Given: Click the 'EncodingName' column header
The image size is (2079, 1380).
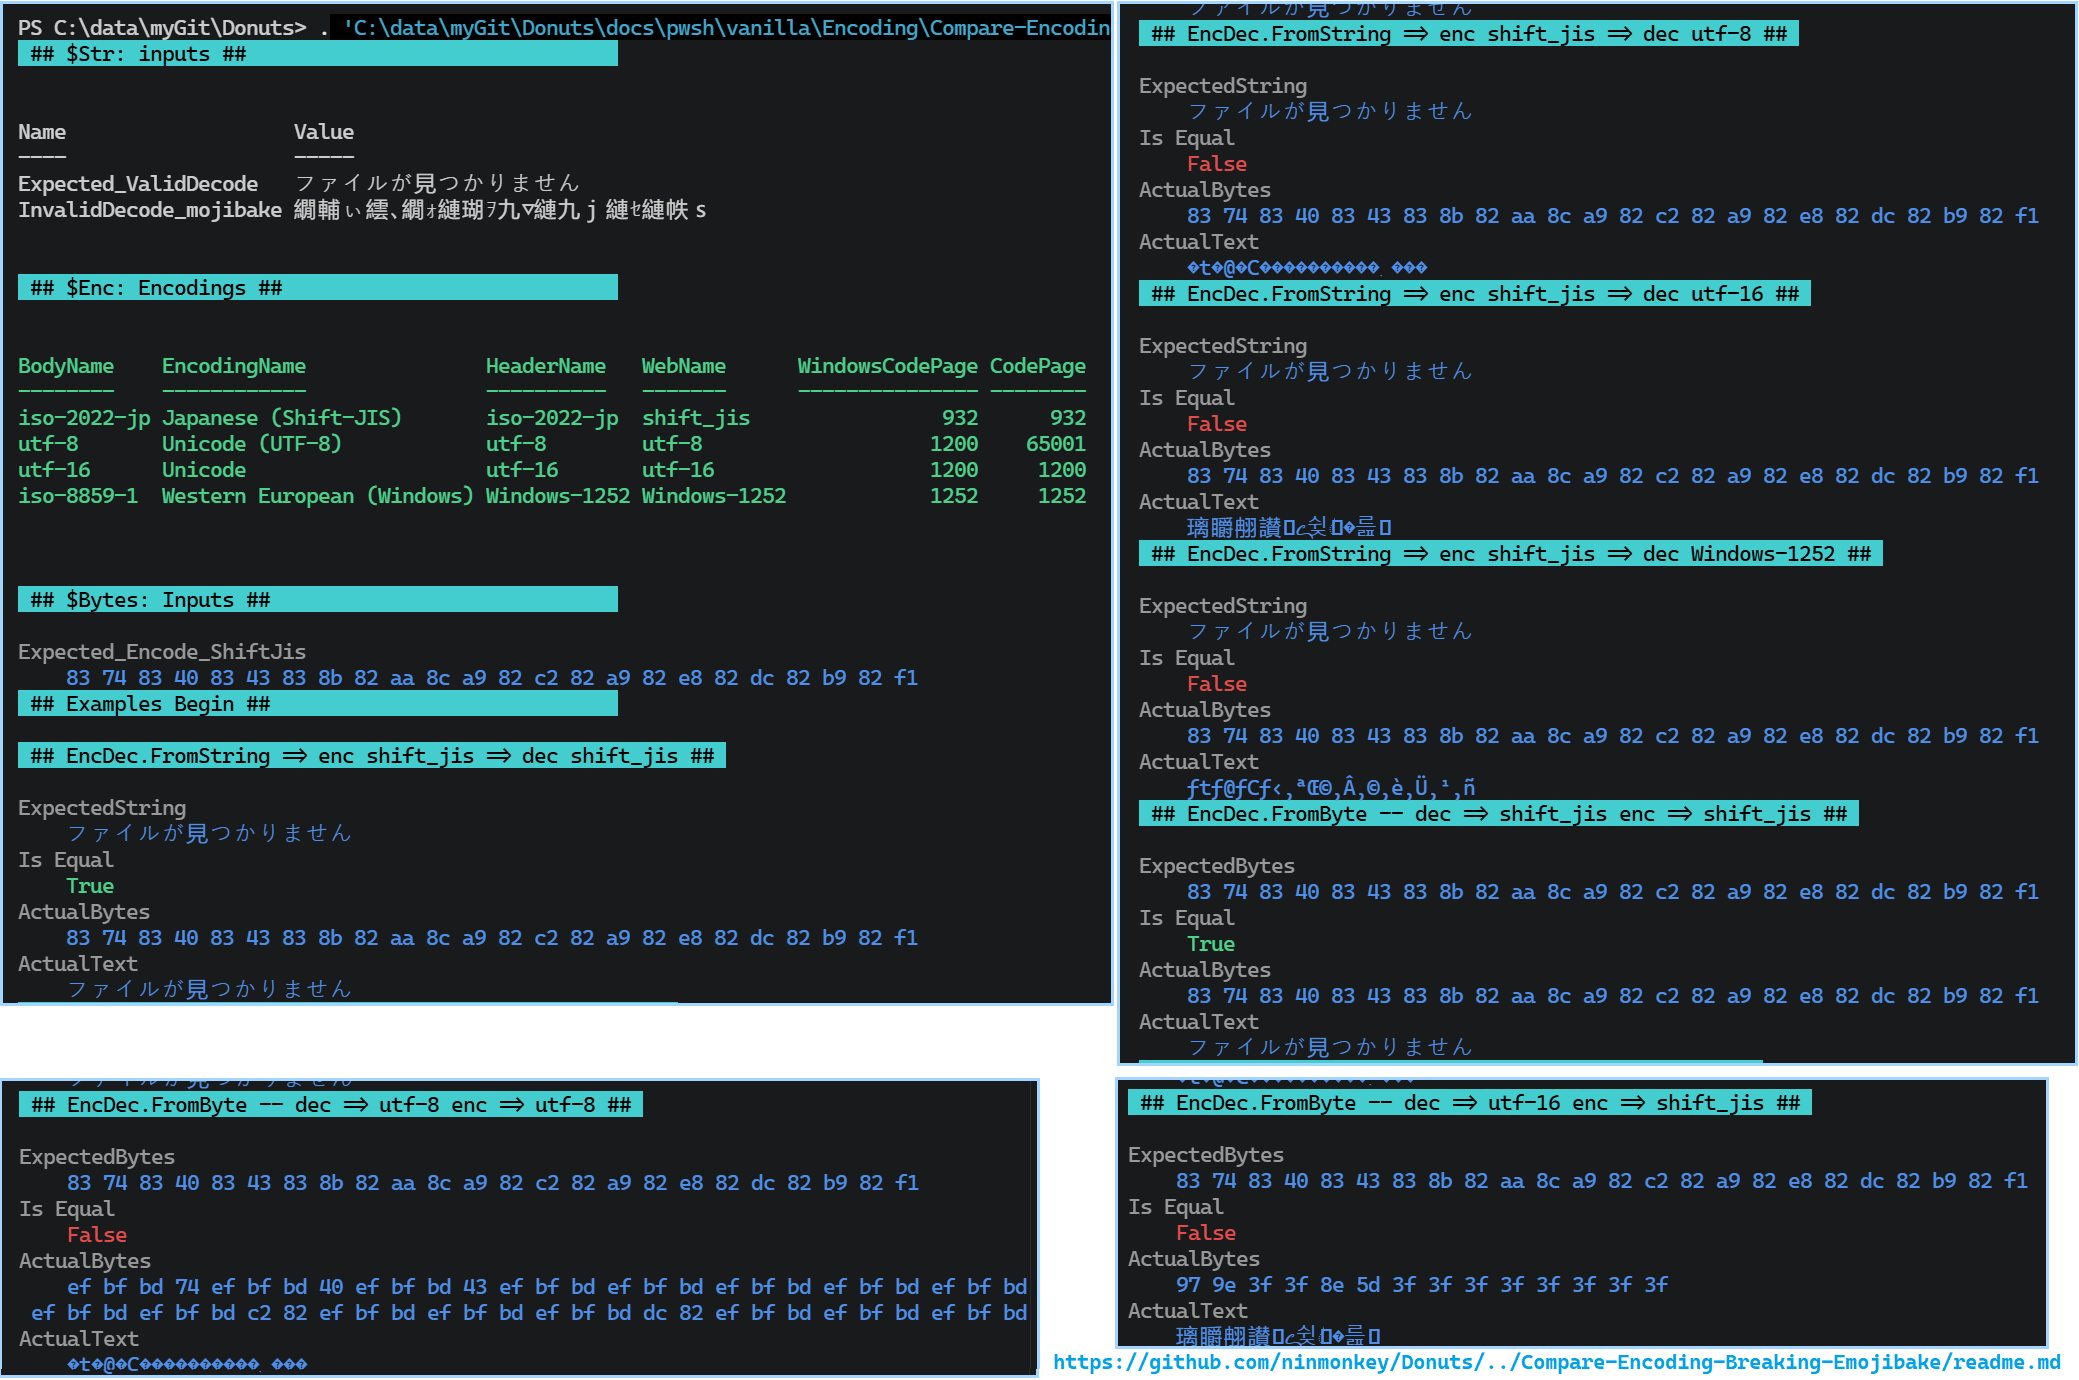Looking at the screenshot, I should click(x=234, y=366).
